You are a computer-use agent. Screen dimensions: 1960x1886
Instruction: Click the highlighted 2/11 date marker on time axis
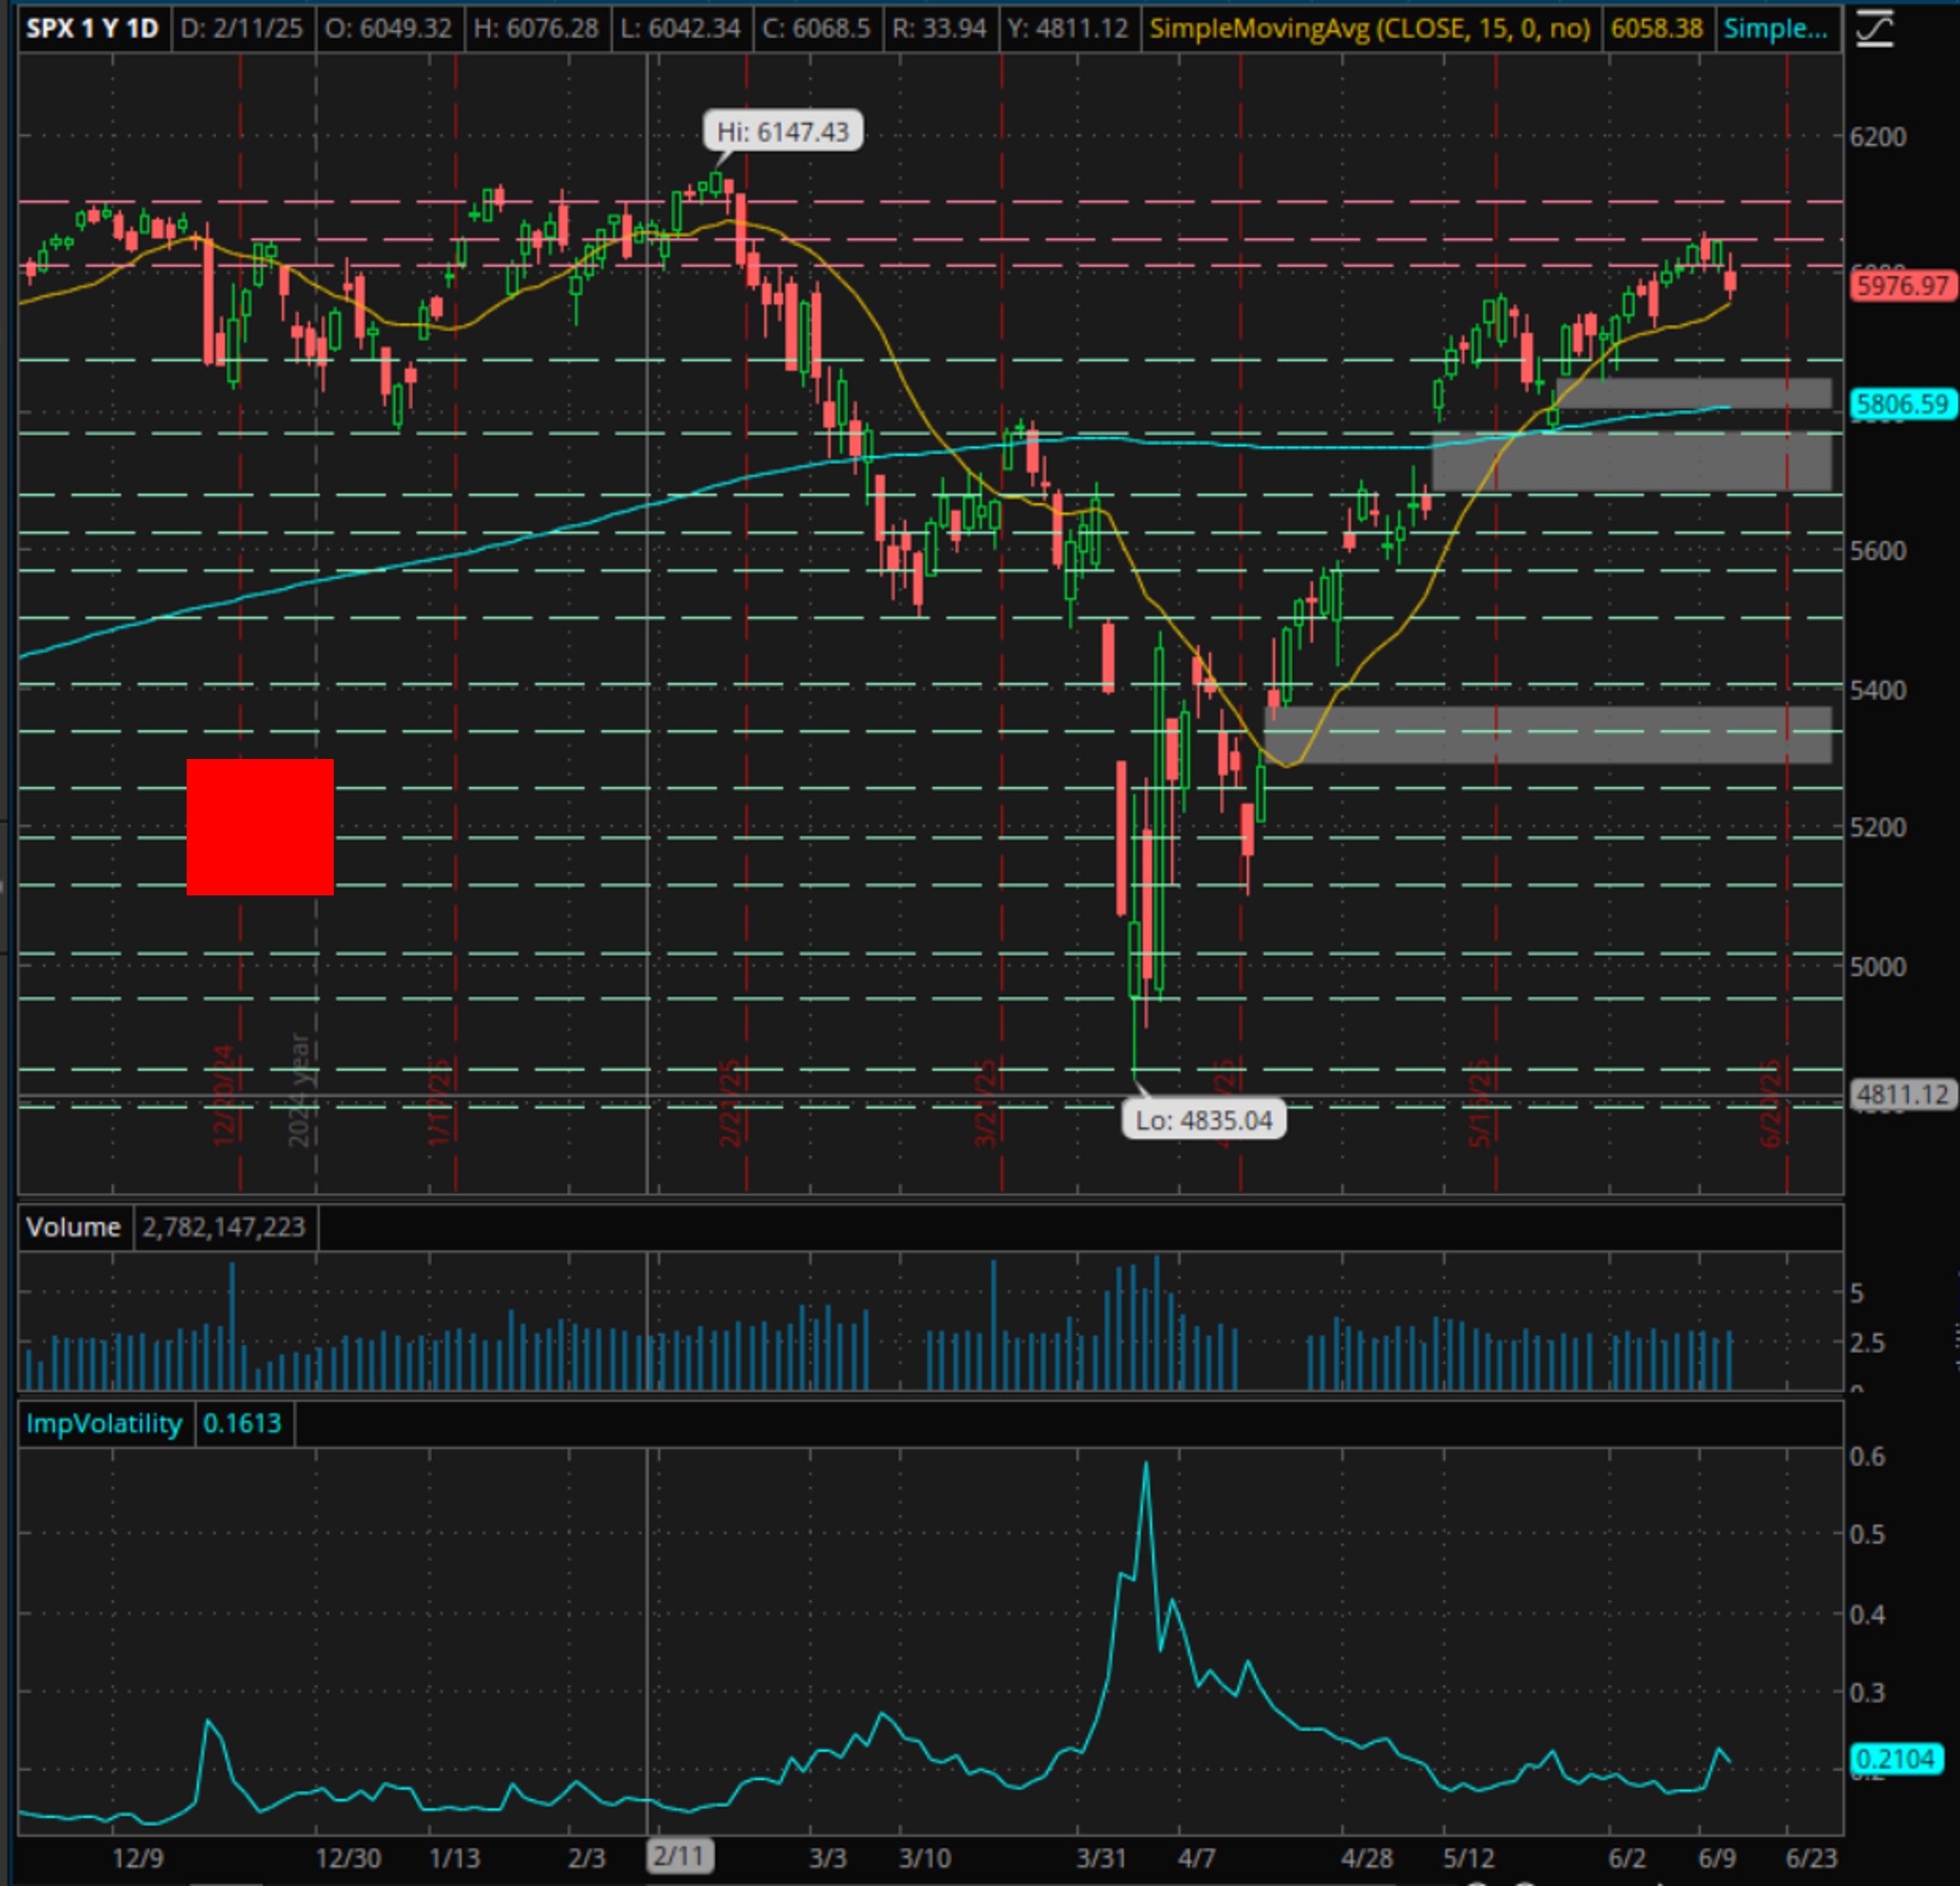(x=679, y=1857)
